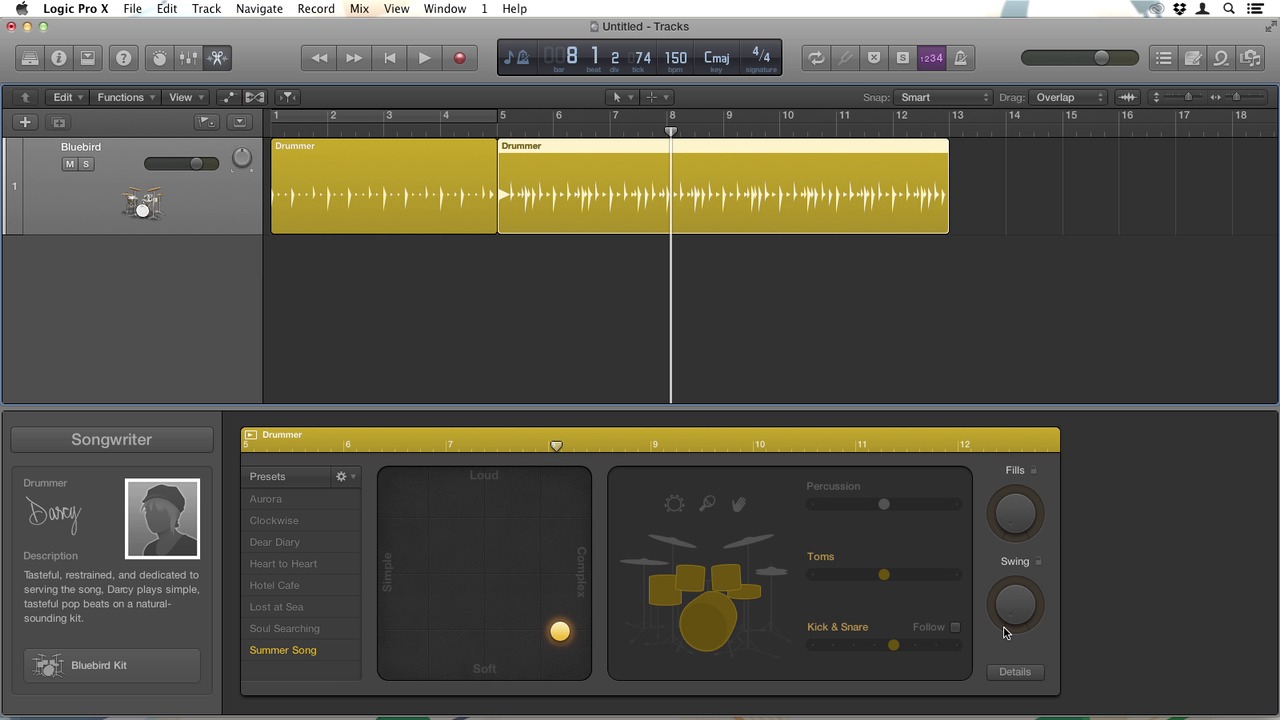This screenshot has width=1280, height=720.
Task: Click the Songwriter genre button
Action: [112, 440]
